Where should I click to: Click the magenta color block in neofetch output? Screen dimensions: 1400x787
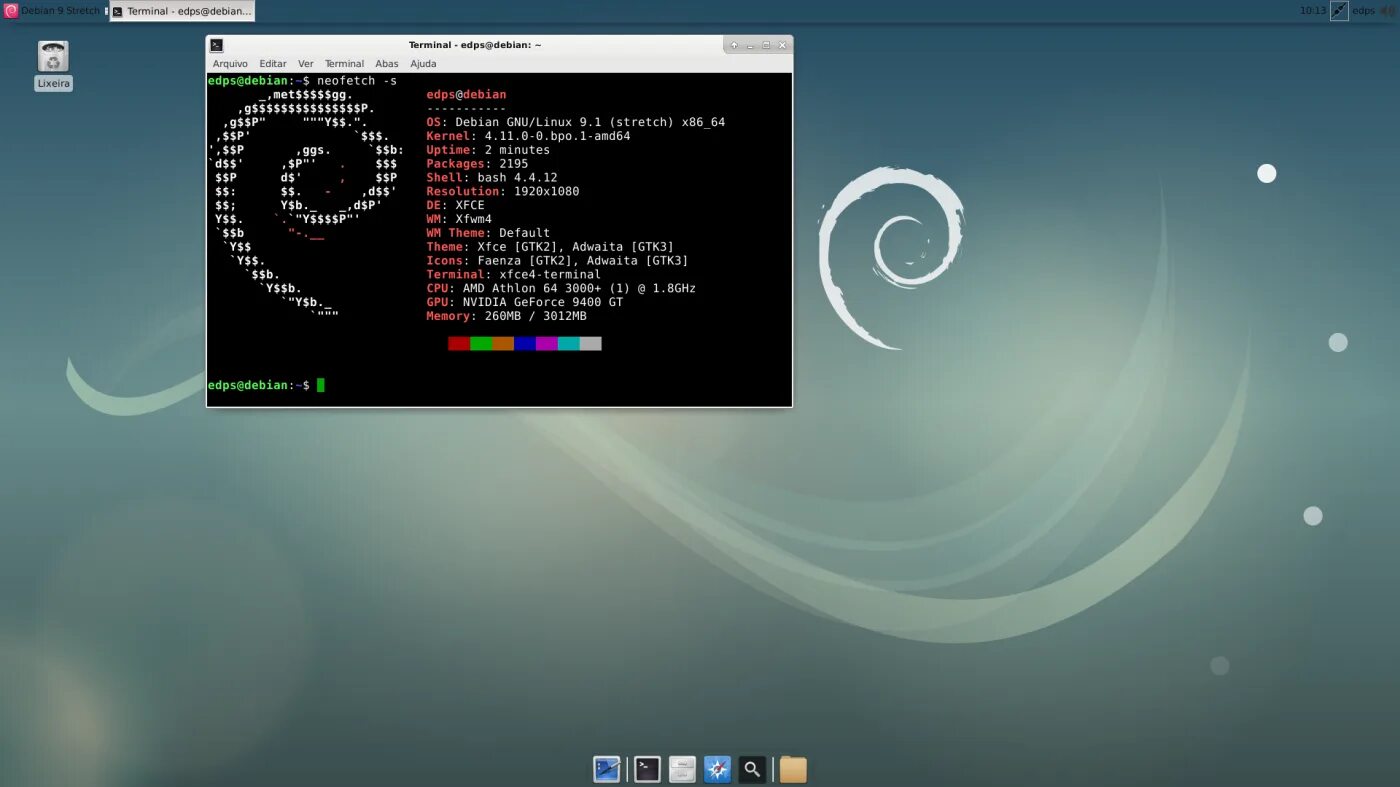(x=547, y=343)
